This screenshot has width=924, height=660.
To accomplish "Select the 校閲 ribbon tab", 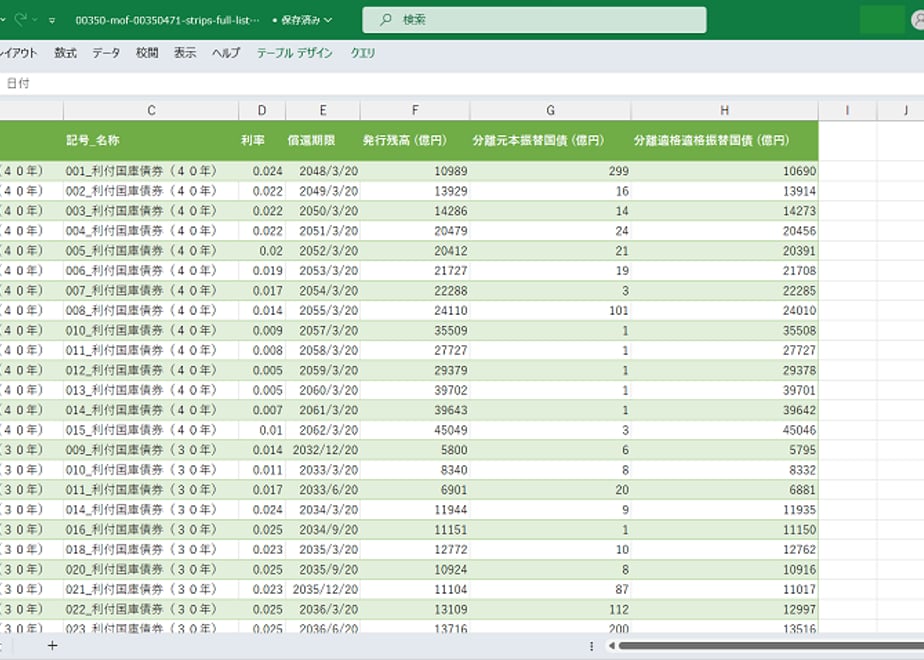I will [147, 53].
